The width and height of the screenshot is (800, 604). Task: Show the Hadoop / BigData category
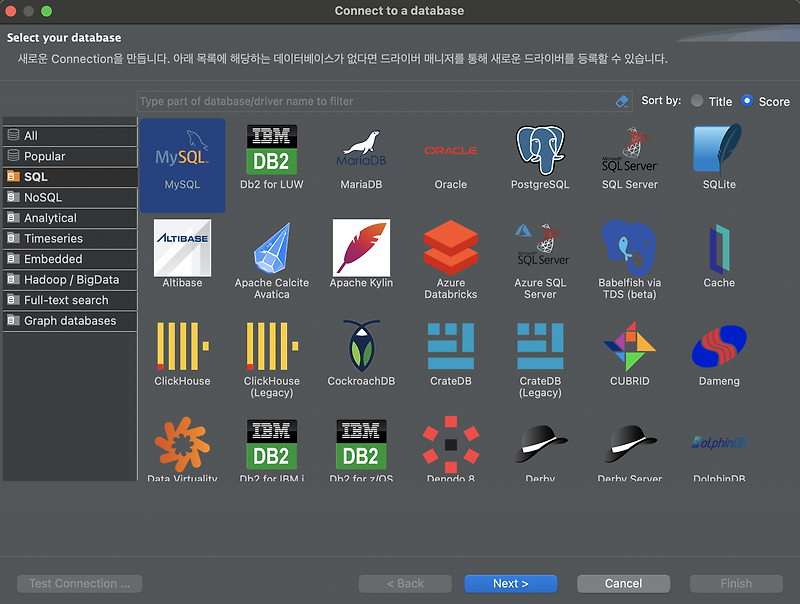pos(70,280)
